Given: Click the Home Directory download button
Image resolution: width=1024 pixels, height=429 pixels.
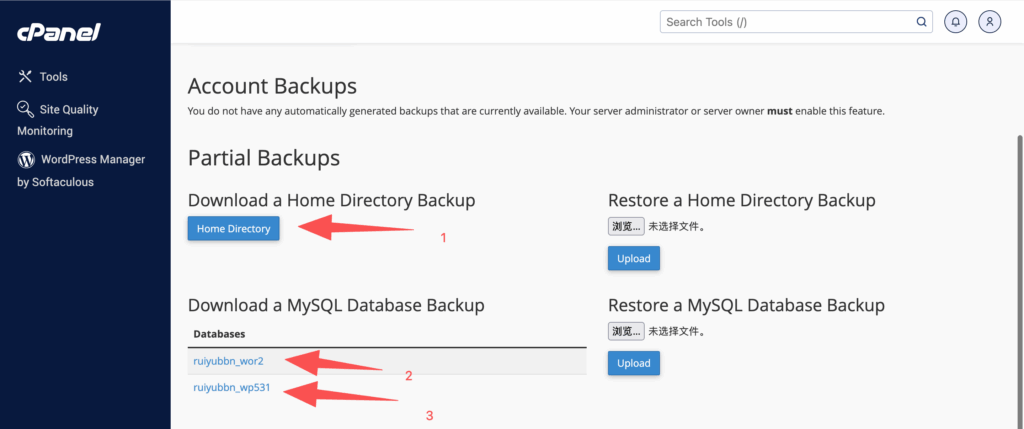Looking at the screenshot, I should pos(233,229).
